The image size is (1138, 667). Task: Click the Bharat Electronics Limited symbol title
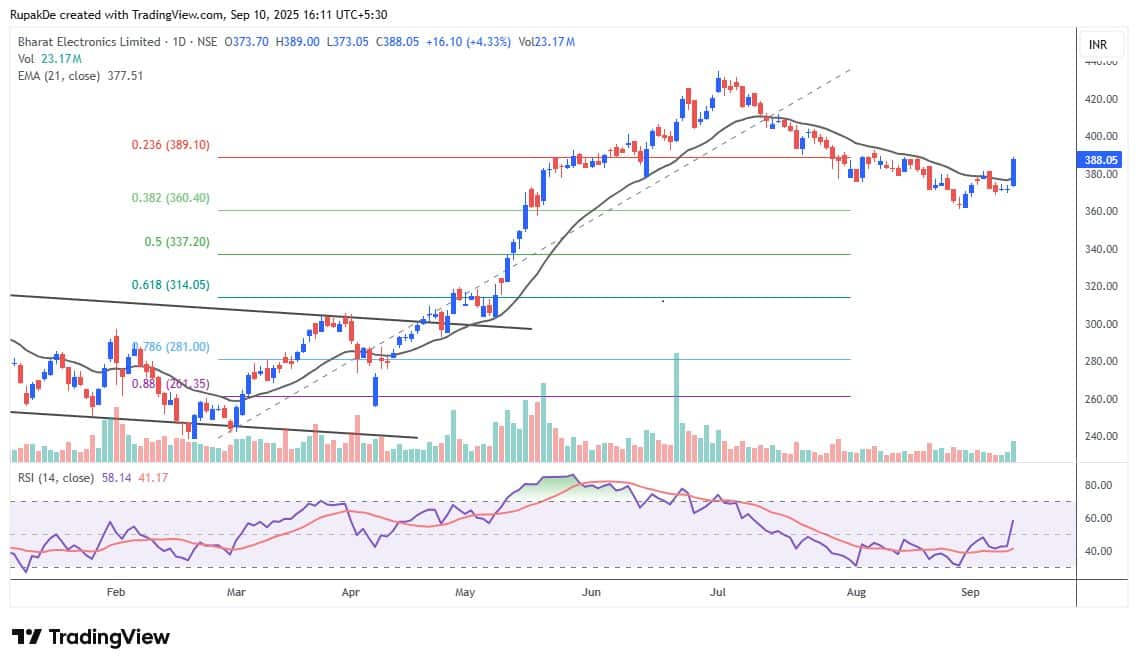90,42
